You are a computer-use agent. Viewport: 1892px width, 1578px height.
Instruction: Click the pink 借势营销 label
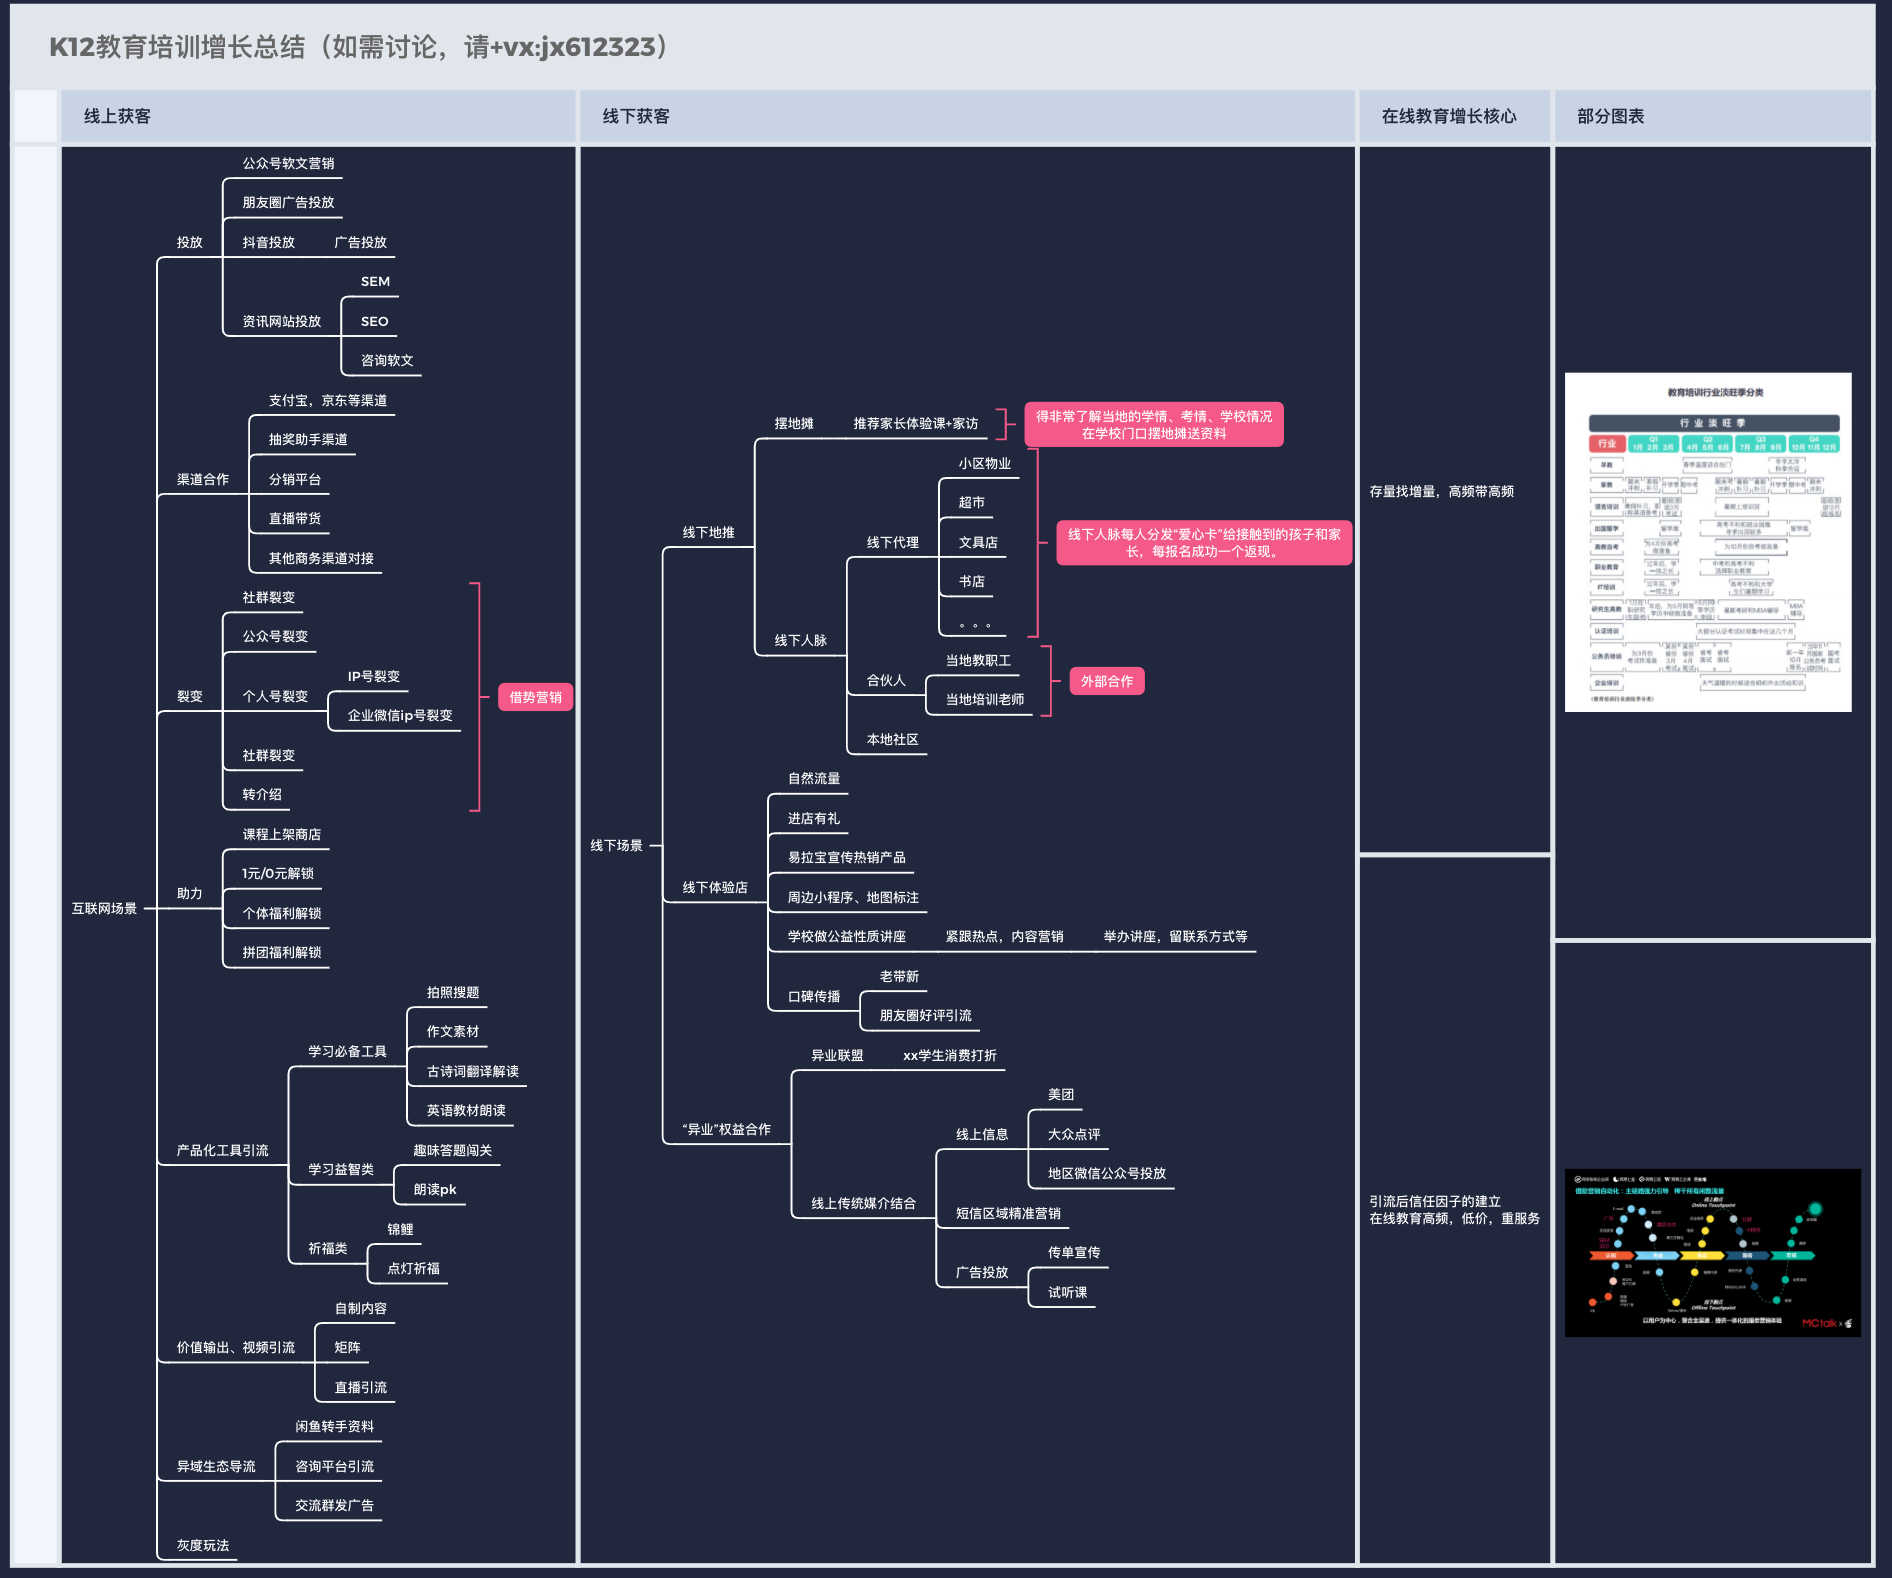click(x=535, y=697)
